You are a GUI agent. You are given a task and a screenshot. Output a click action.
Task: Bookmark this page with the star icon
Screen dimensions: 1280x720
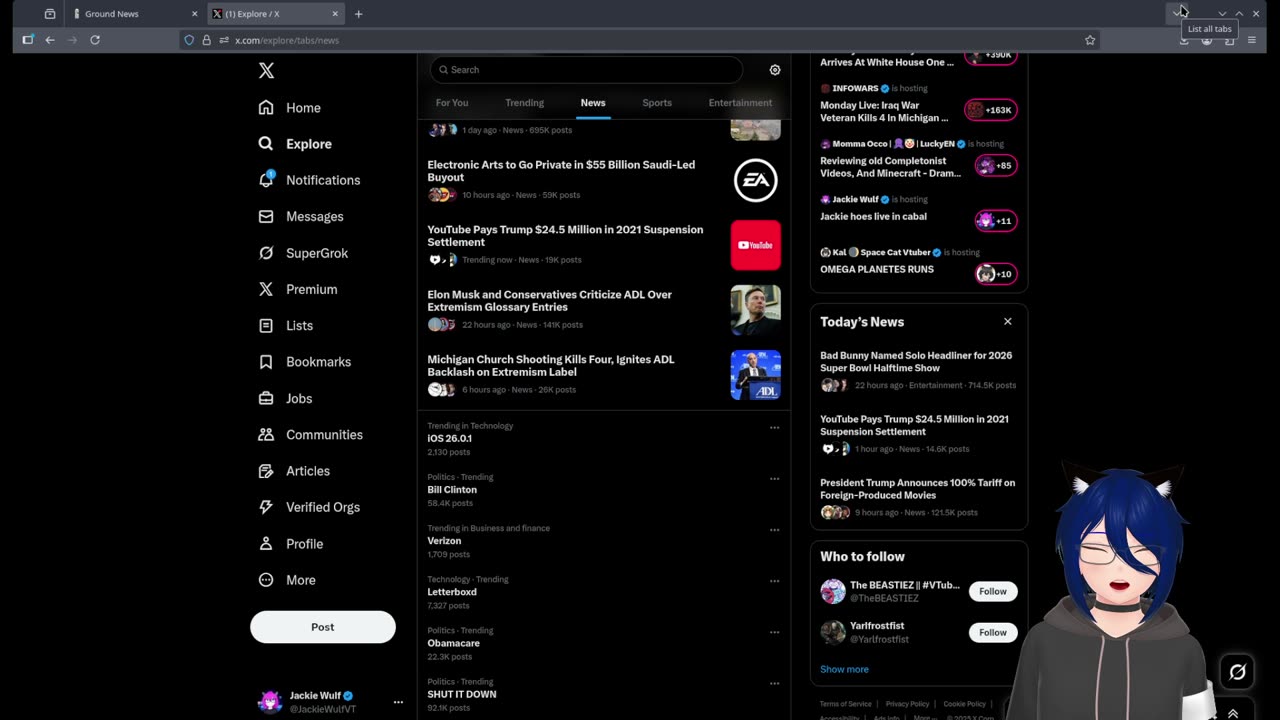pyautogui.click(x=1090, y=40)
